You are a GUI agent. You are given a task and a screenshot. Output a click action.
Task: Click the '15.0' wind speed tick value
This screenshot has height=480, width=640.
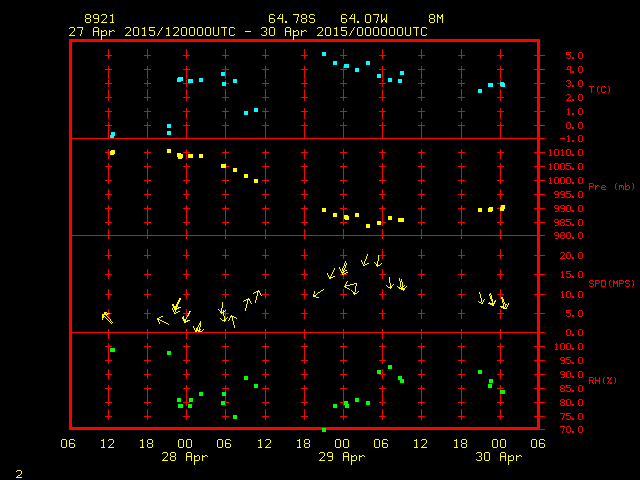571,275
